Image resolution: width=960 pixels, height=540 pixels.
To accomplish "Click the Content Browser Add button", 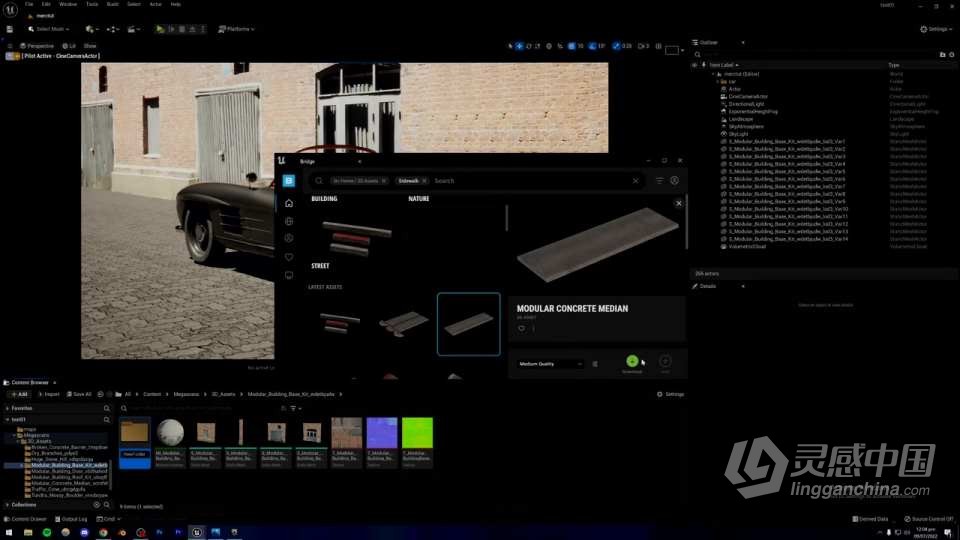I will point(19,394).
